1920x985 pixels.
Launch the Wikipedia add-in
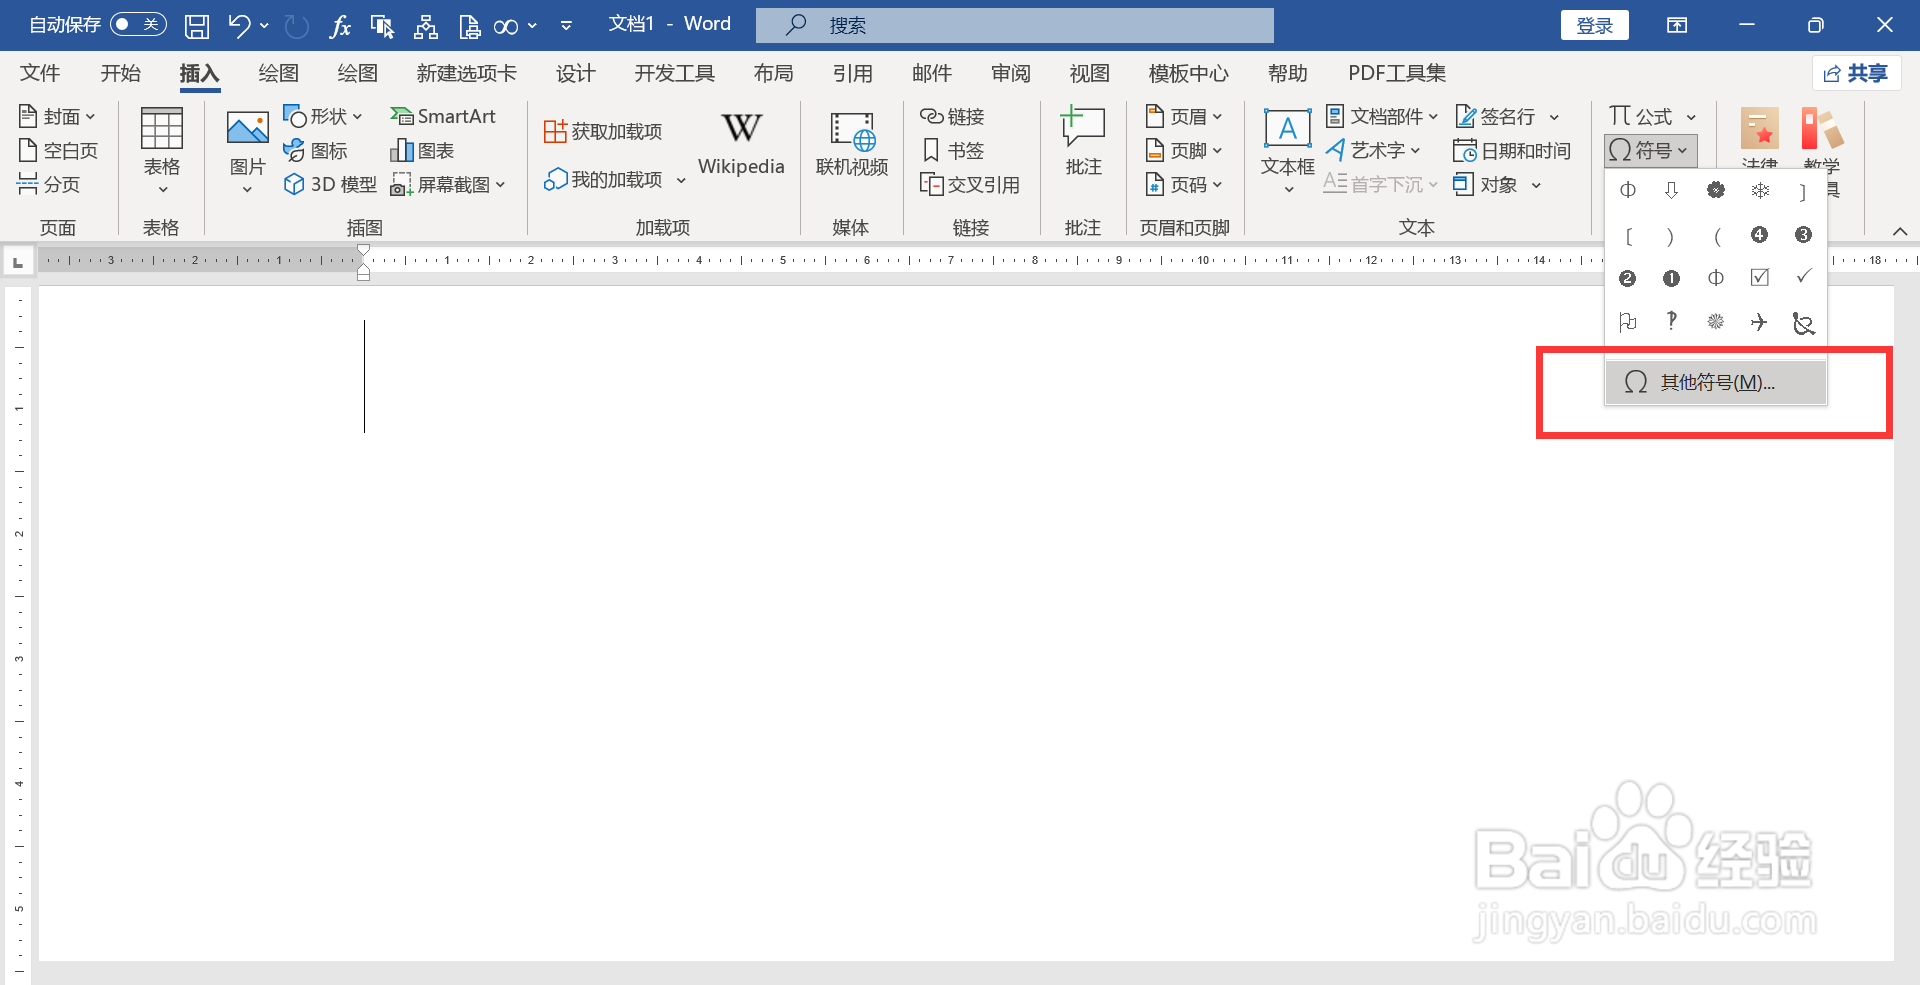[740, 143]
